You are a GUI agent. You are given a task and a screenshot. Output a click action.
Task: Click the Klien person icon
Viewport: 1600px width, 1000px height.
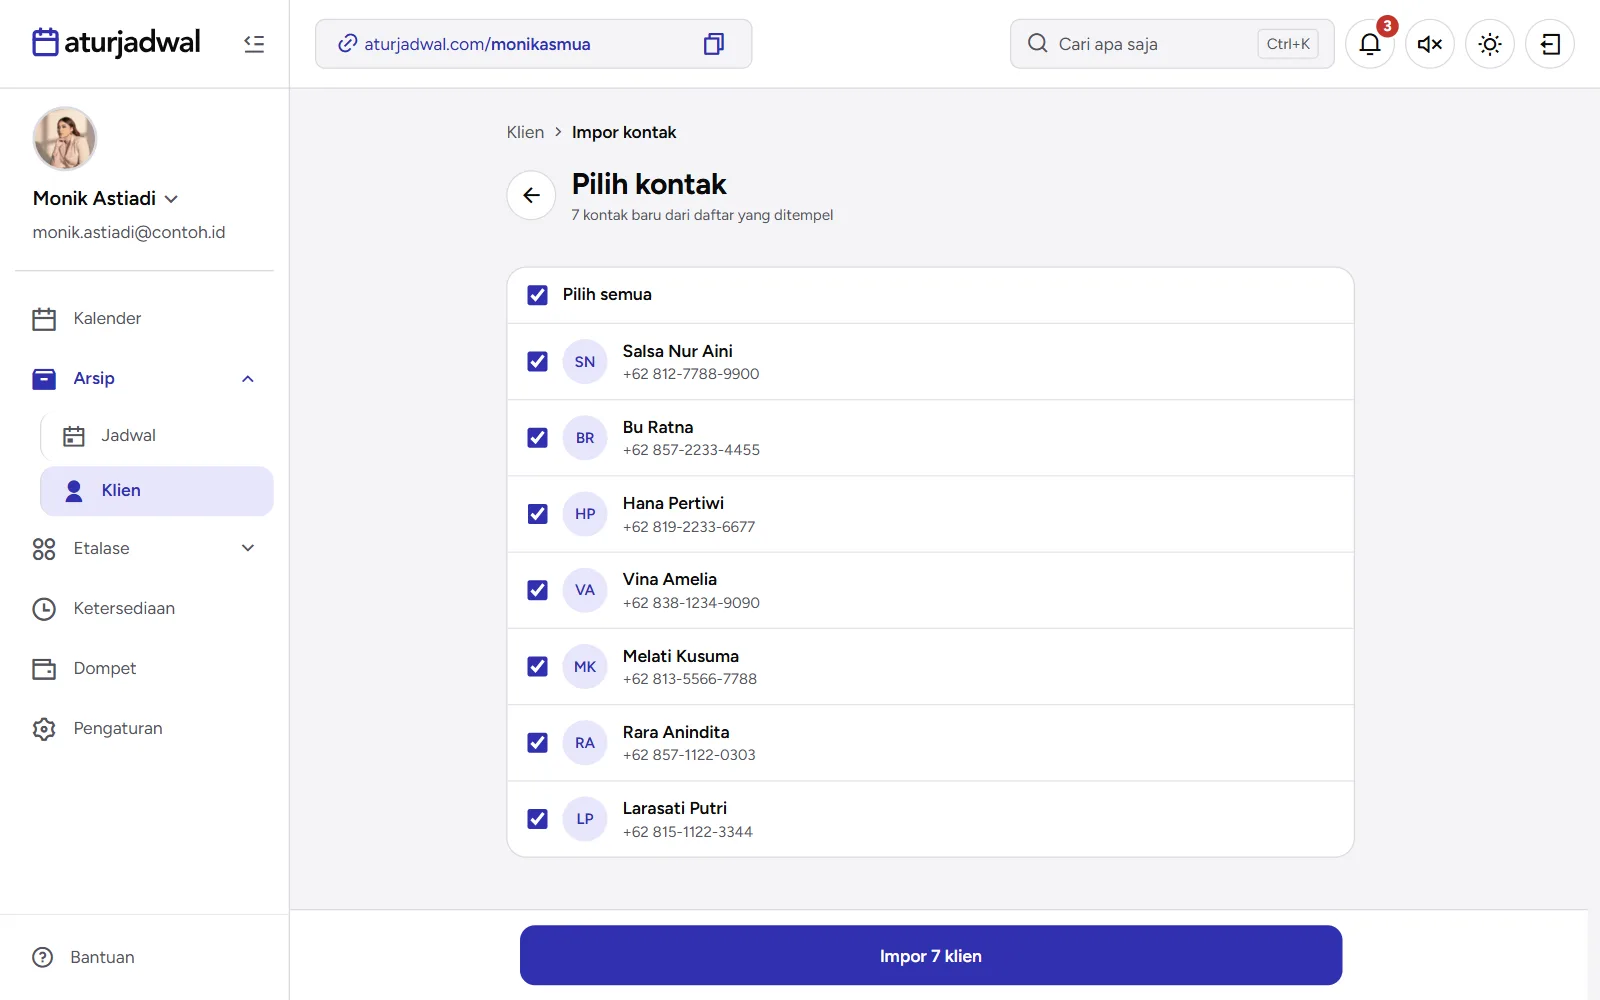74,491
